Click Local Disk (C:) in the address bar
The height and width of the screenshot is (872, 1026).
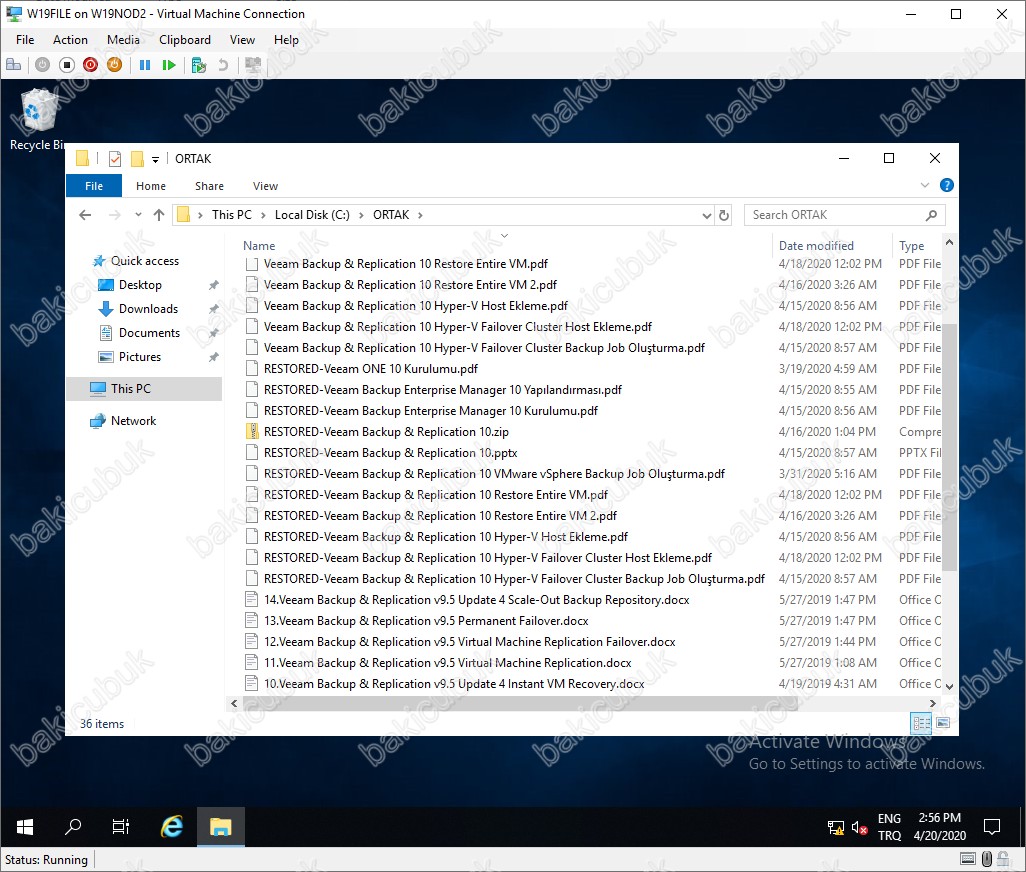pos(312,215)
